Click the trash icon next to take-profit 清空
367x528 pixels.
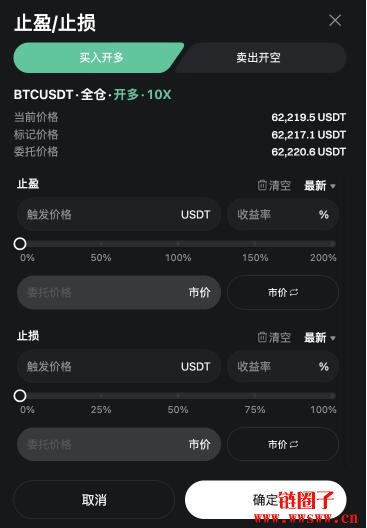click(262, 185)
